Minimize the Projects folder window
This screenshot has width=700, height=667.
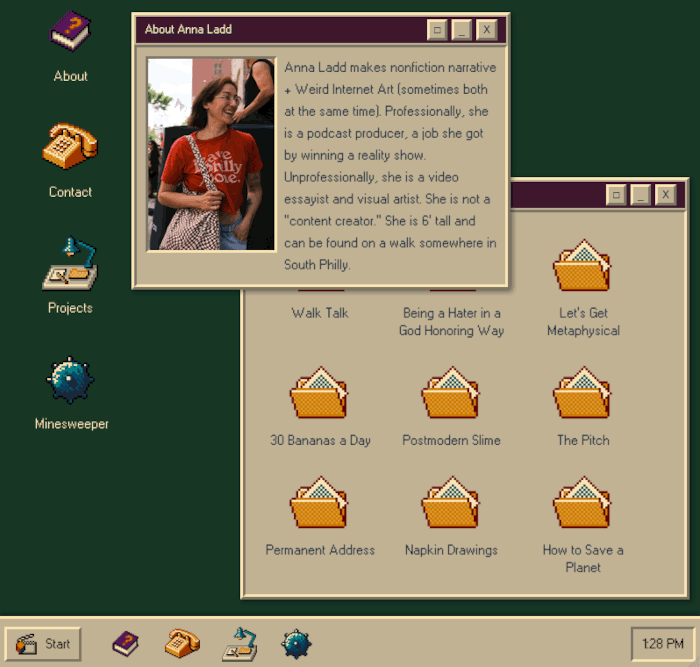click(641, 195)
